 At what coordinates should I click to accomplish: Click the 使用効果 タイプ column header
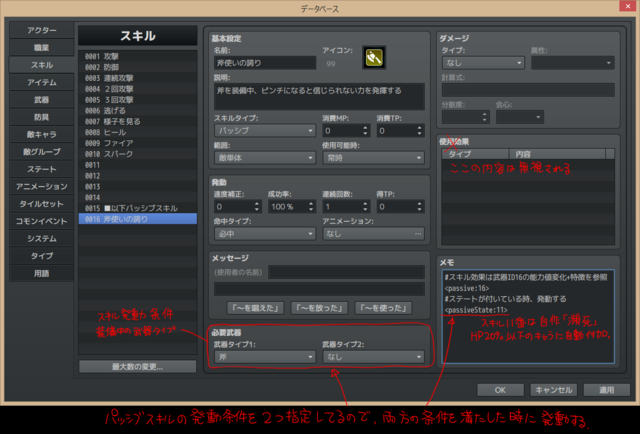pos(476,154)
